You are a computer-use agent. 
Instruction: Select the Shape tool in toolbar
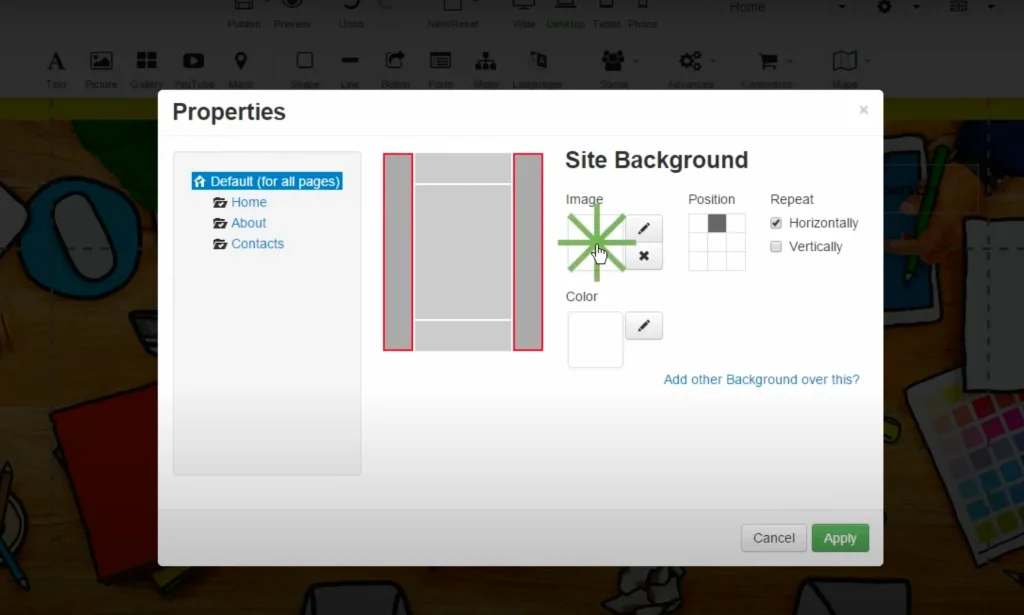[305, 69]
